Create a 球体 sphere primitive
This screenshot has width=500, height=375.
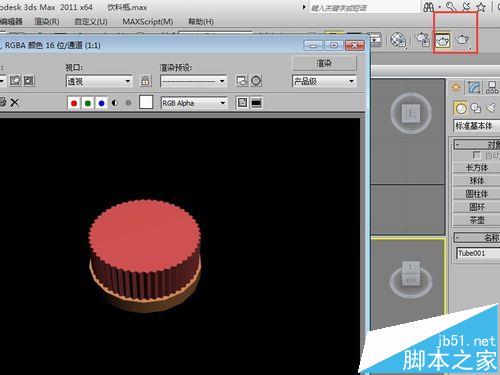tap(477, 181)
